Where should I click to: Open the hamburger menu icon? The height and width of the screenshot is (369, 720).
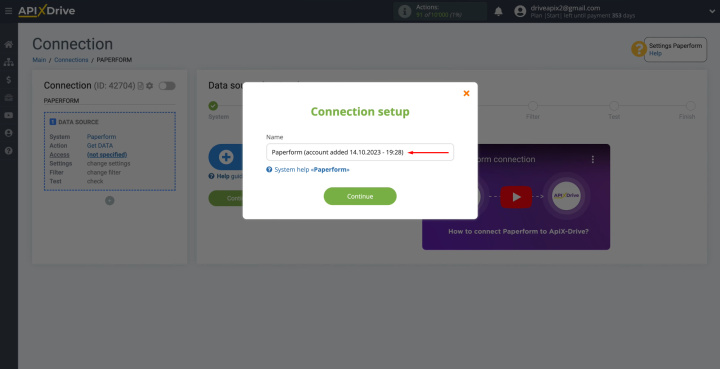[8, 11]
